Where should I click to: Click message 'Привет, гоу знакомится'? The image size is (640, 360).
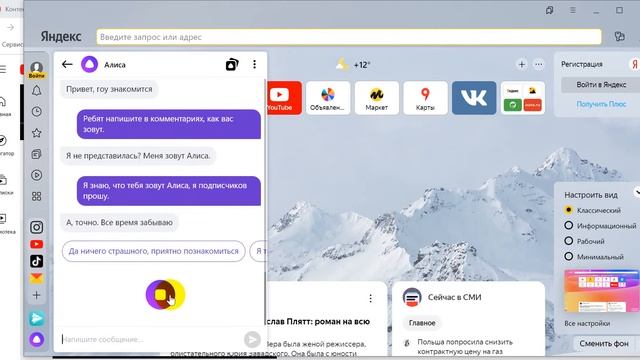(x=109, y=89)
